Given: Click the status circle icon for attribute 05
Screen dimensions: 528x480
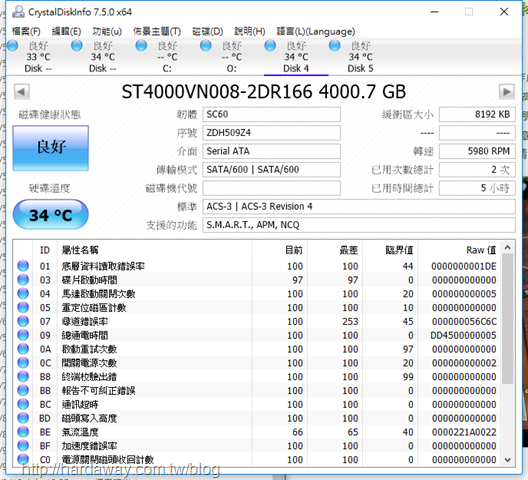Looking at the screenshot, I should click(23, 307).
